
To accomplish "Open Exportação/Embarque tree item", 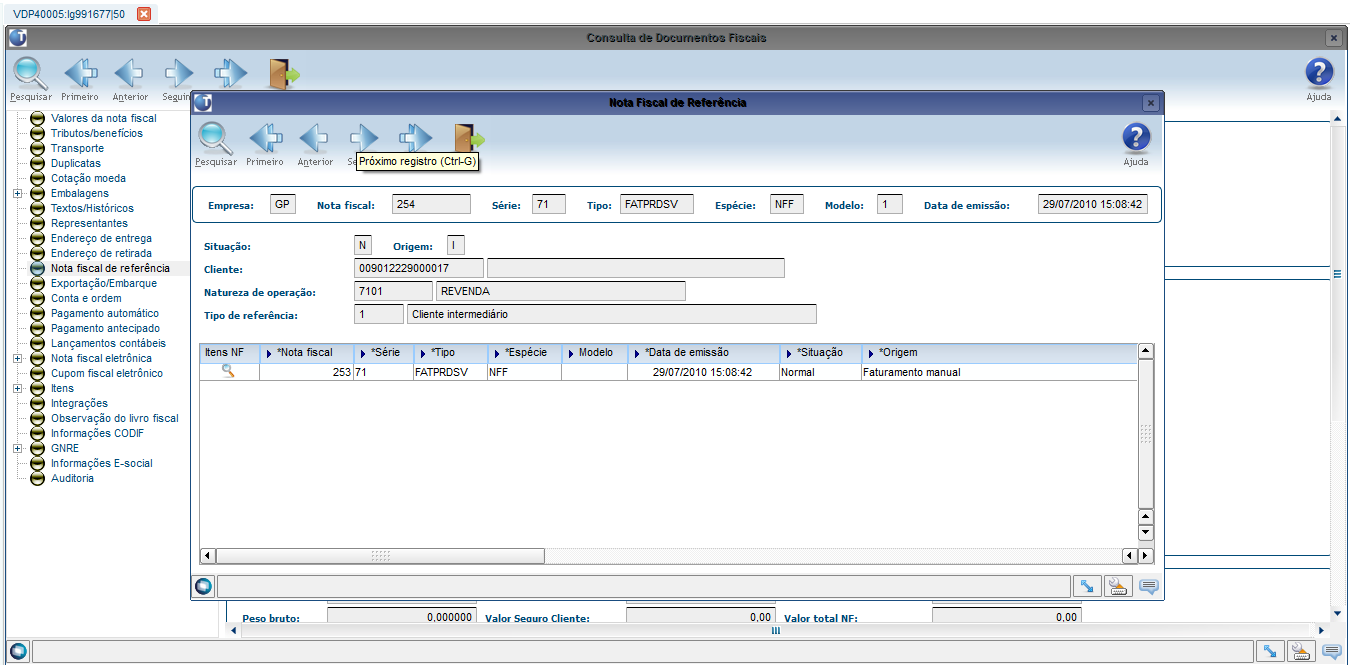I will (x=103, y=283).
